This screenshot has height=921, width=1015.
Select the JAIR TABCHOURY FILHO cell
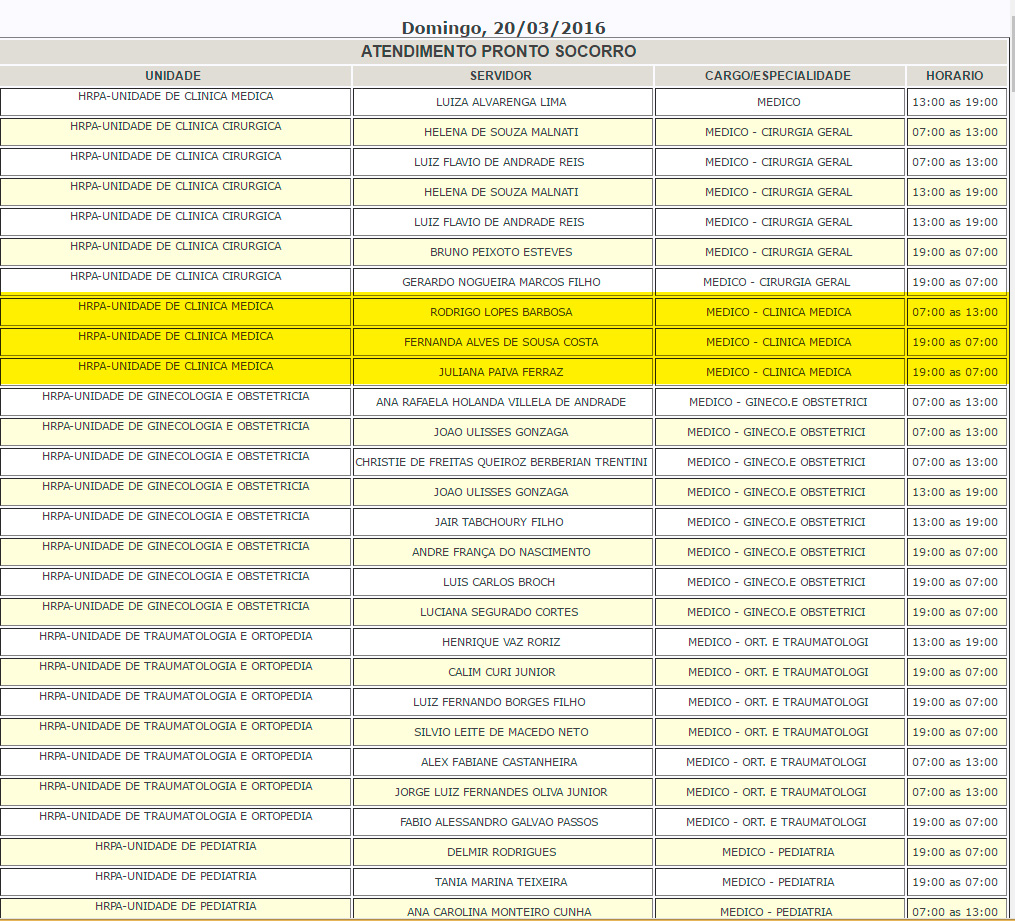[x=501, y=522]
